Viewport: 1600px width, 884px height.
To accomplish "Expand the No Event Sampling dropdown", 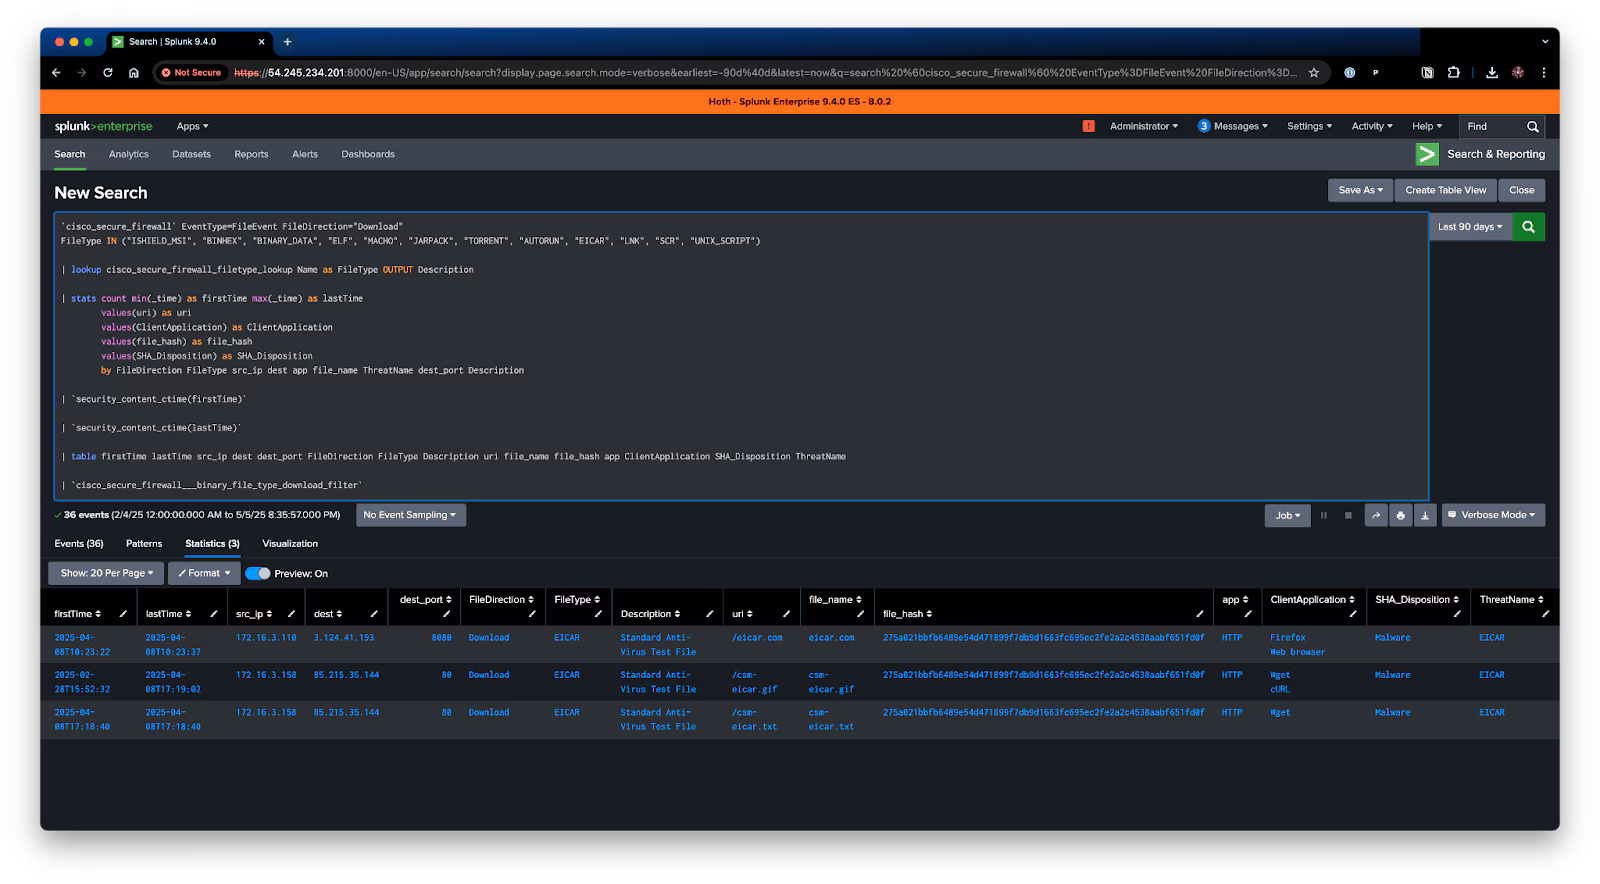I will (410, 515).
